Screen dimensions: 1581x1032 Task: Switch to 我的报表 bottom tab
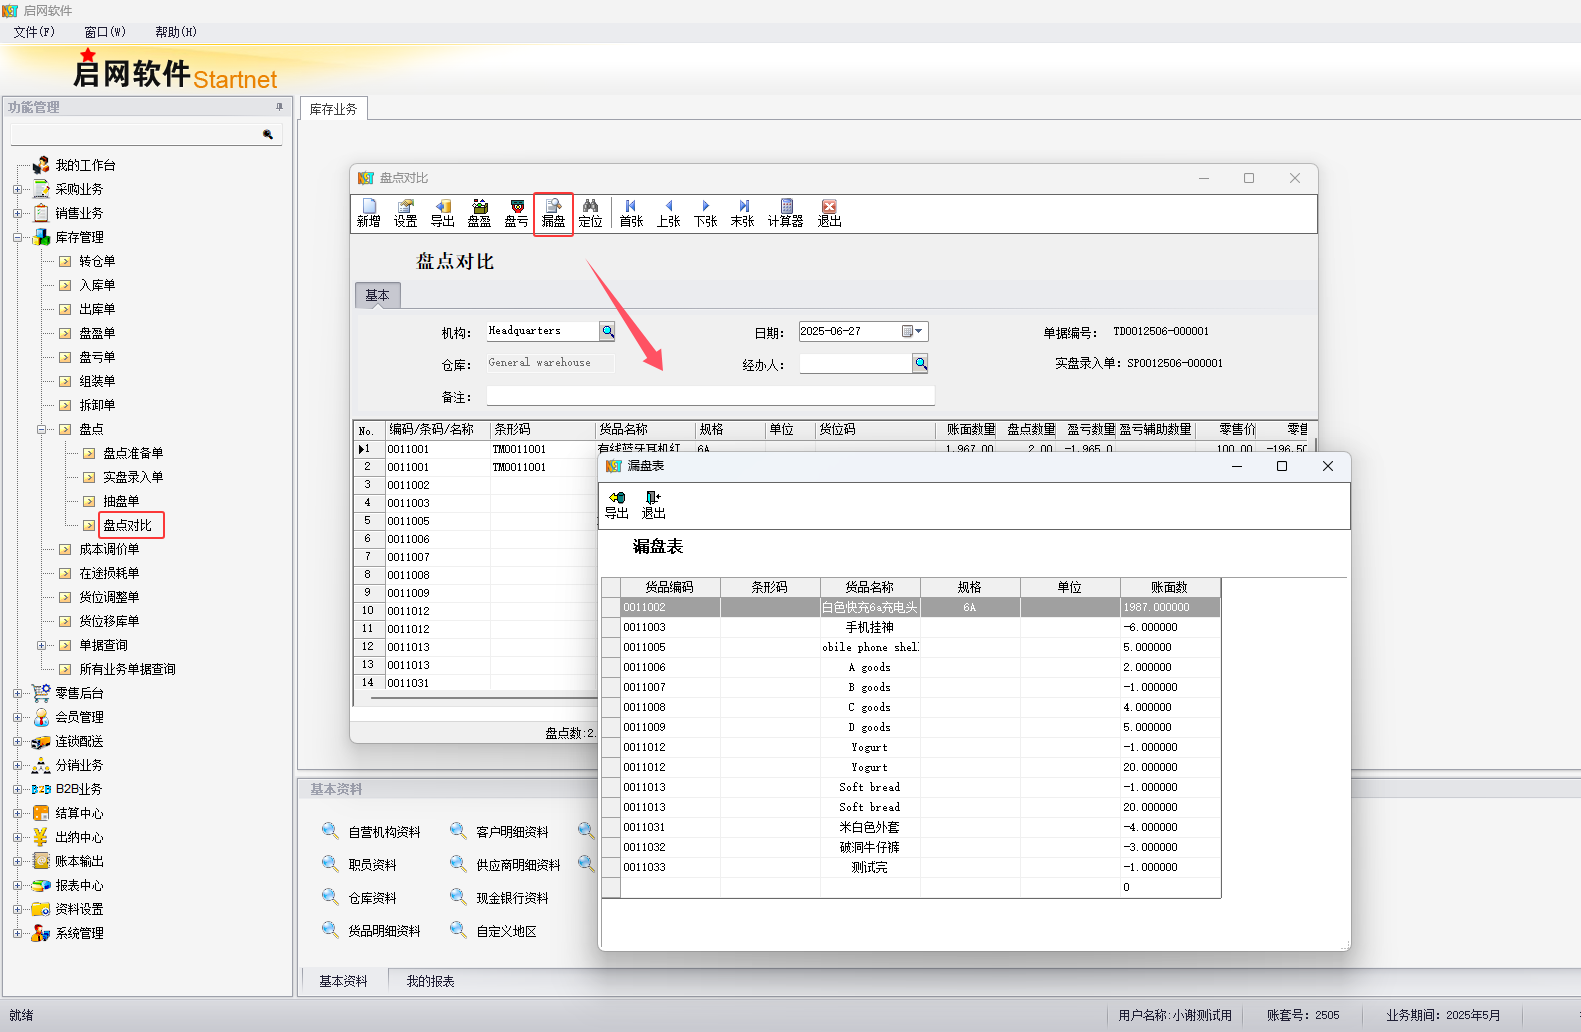point(430,981)
